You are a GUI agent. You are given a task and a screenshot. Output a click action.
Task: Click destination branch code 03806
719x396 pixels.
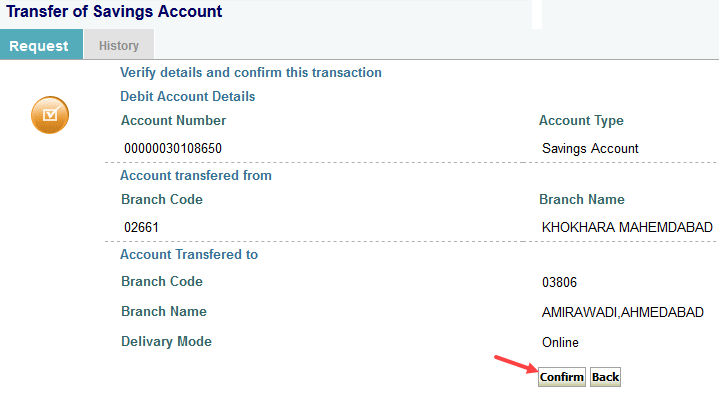(559, 282)
